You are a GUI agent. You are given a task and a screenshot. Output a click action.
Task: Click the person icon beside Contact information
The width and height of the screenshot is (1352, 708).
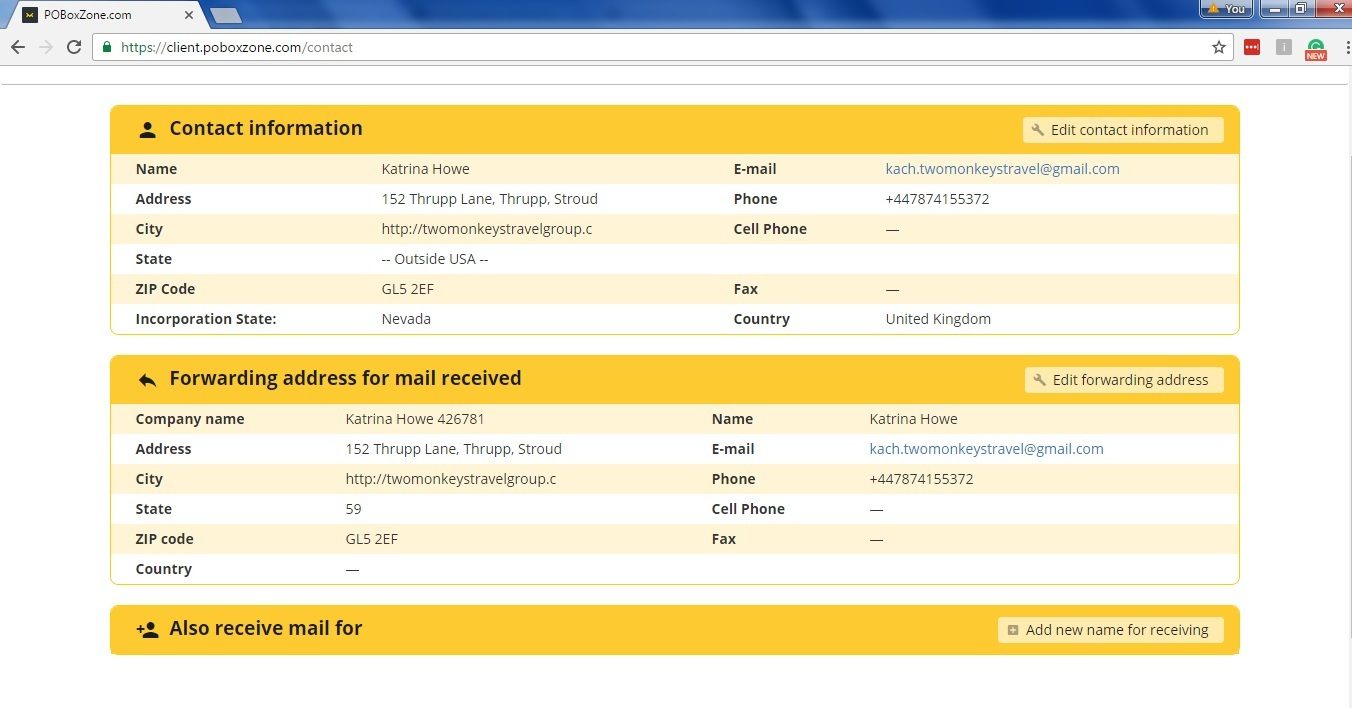pyautogui.click(x=148, y=129)
